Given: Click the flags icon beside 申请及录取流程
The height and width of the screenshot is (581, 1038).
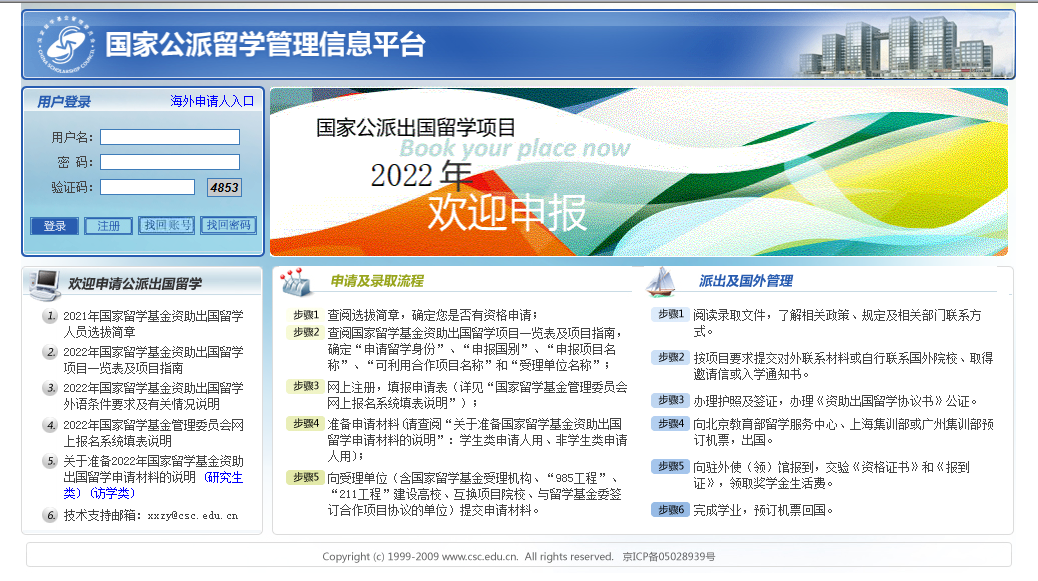Looking at the screenshot, I should coord(295,281).
